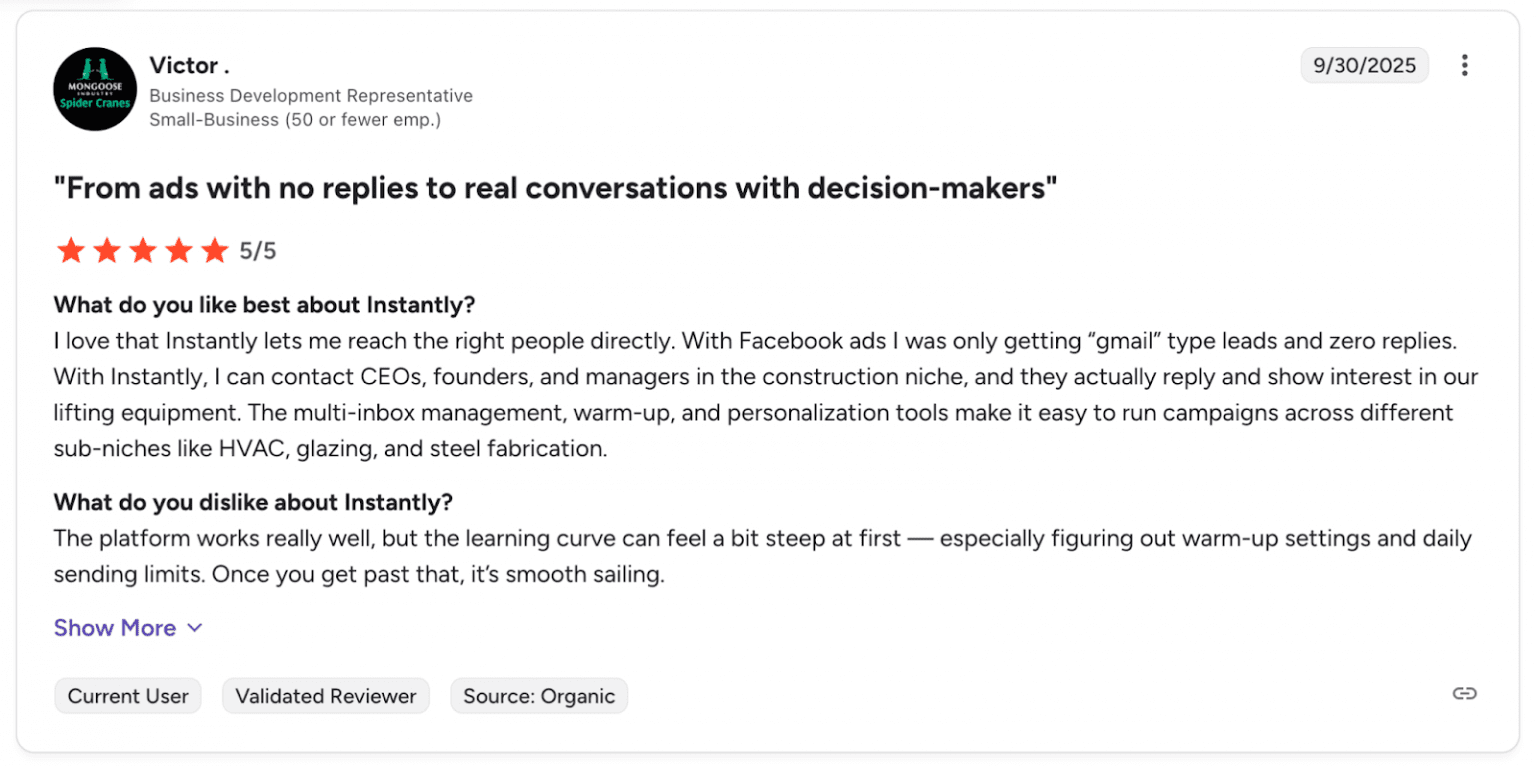This screenshot has width=1536, height=766.
Task: Click the second red rating star
Action: click(106, 250)
